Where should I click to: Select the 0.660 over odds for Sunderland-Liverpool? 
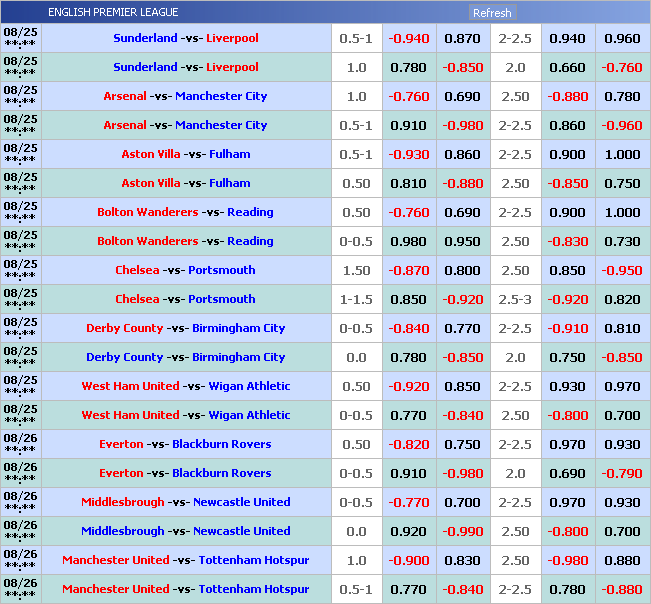pyautogui.click(x=568, y=68)
